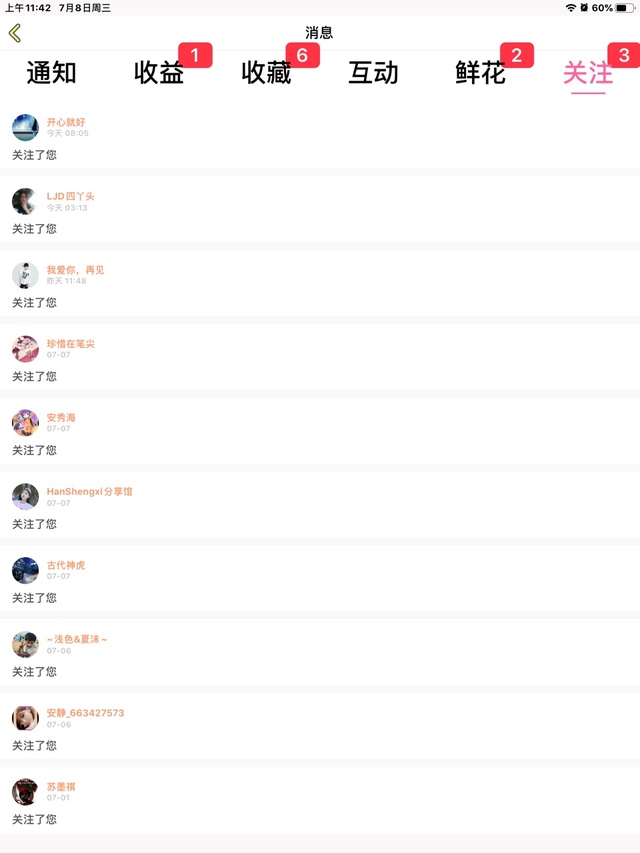The image size is (640, 853).
Task: View 珍惜在笔尖's avatar
Action: coord(25,349)
